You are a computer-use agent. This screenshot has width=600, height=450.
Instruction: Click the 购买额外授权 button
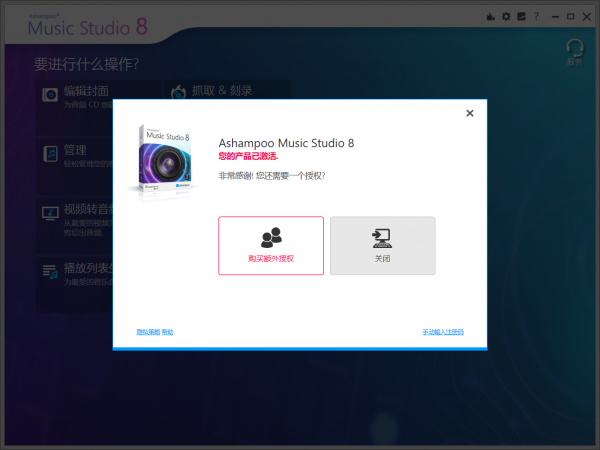click(271, 245)
